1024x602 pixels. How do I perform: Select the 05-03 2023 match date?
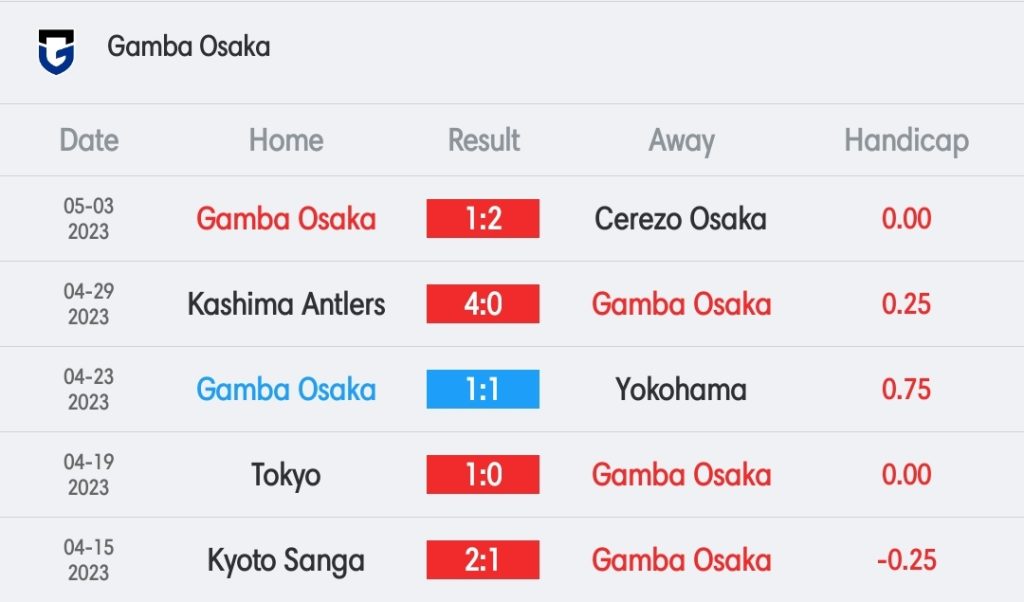click(89, 219)
